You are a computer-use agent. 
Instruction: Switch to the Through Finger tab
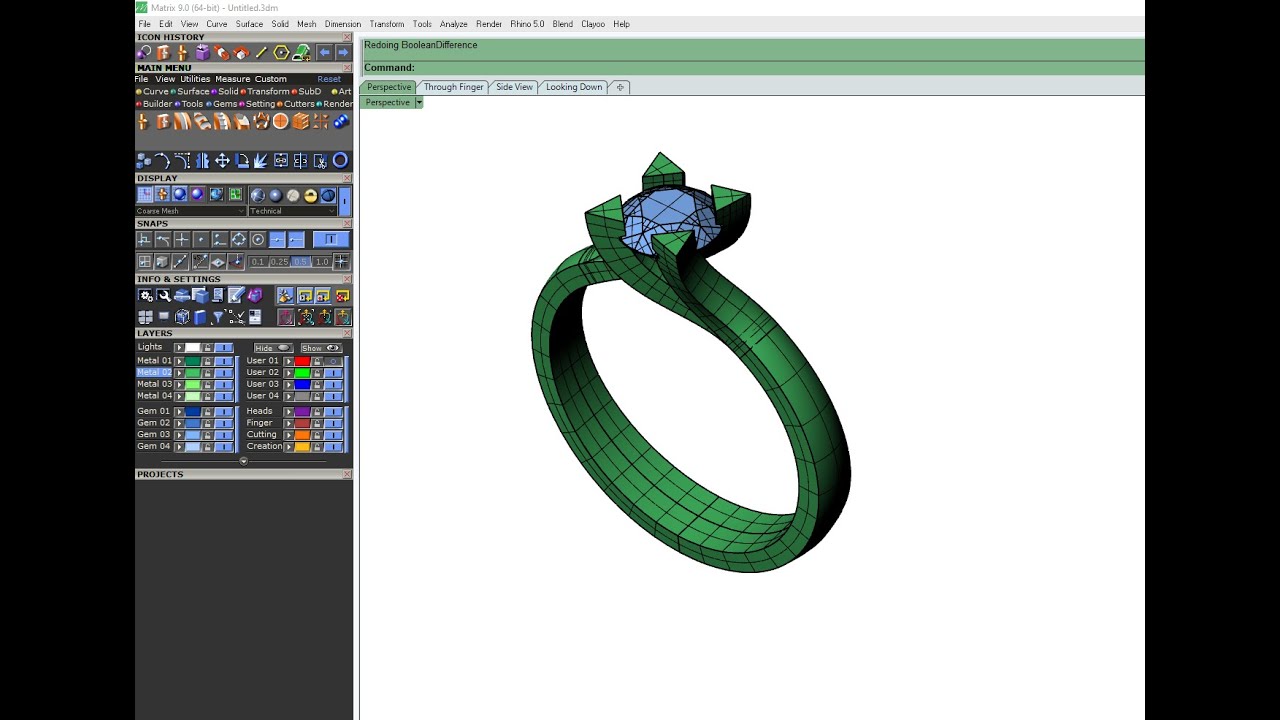454,87
